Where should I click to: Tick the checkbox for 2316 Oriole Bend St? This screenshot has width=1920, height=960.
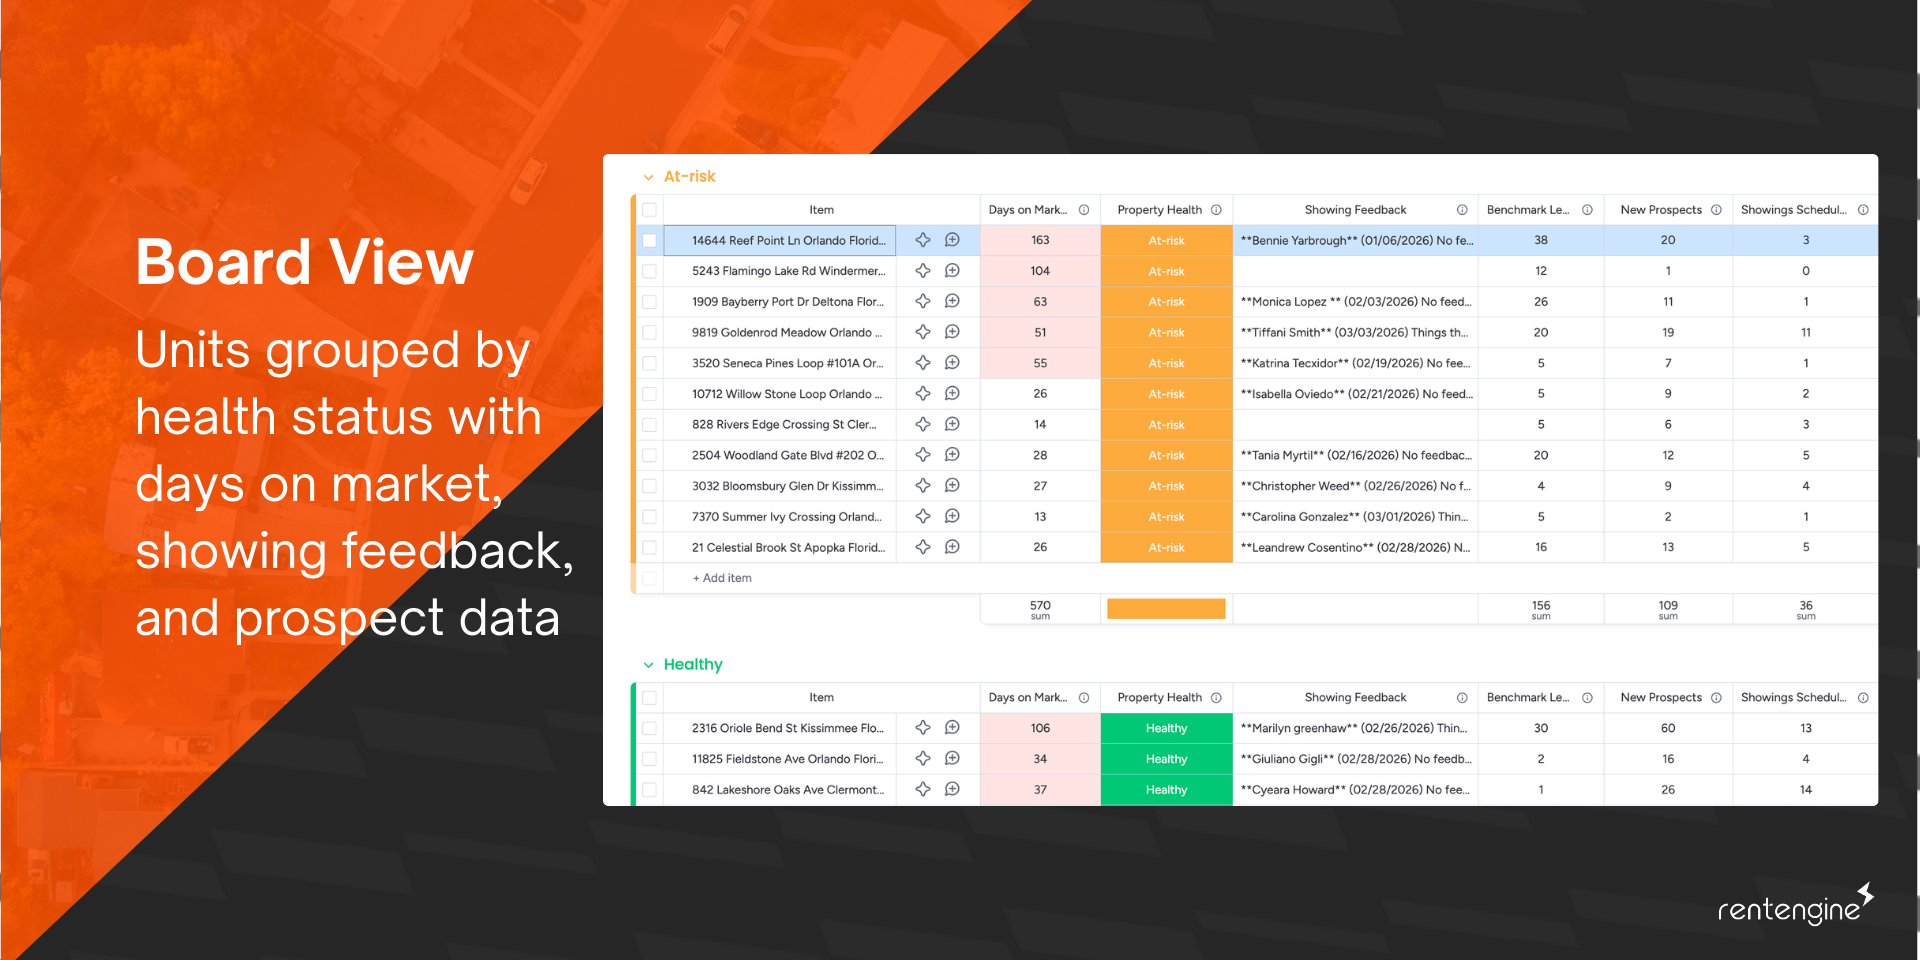649,728
